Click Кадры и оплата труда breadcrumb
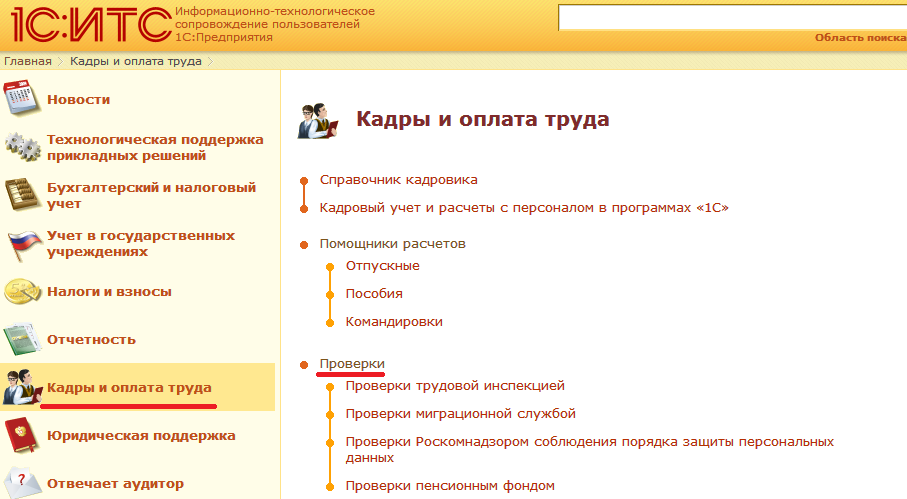The image size is (907, 499). [136, 61]
